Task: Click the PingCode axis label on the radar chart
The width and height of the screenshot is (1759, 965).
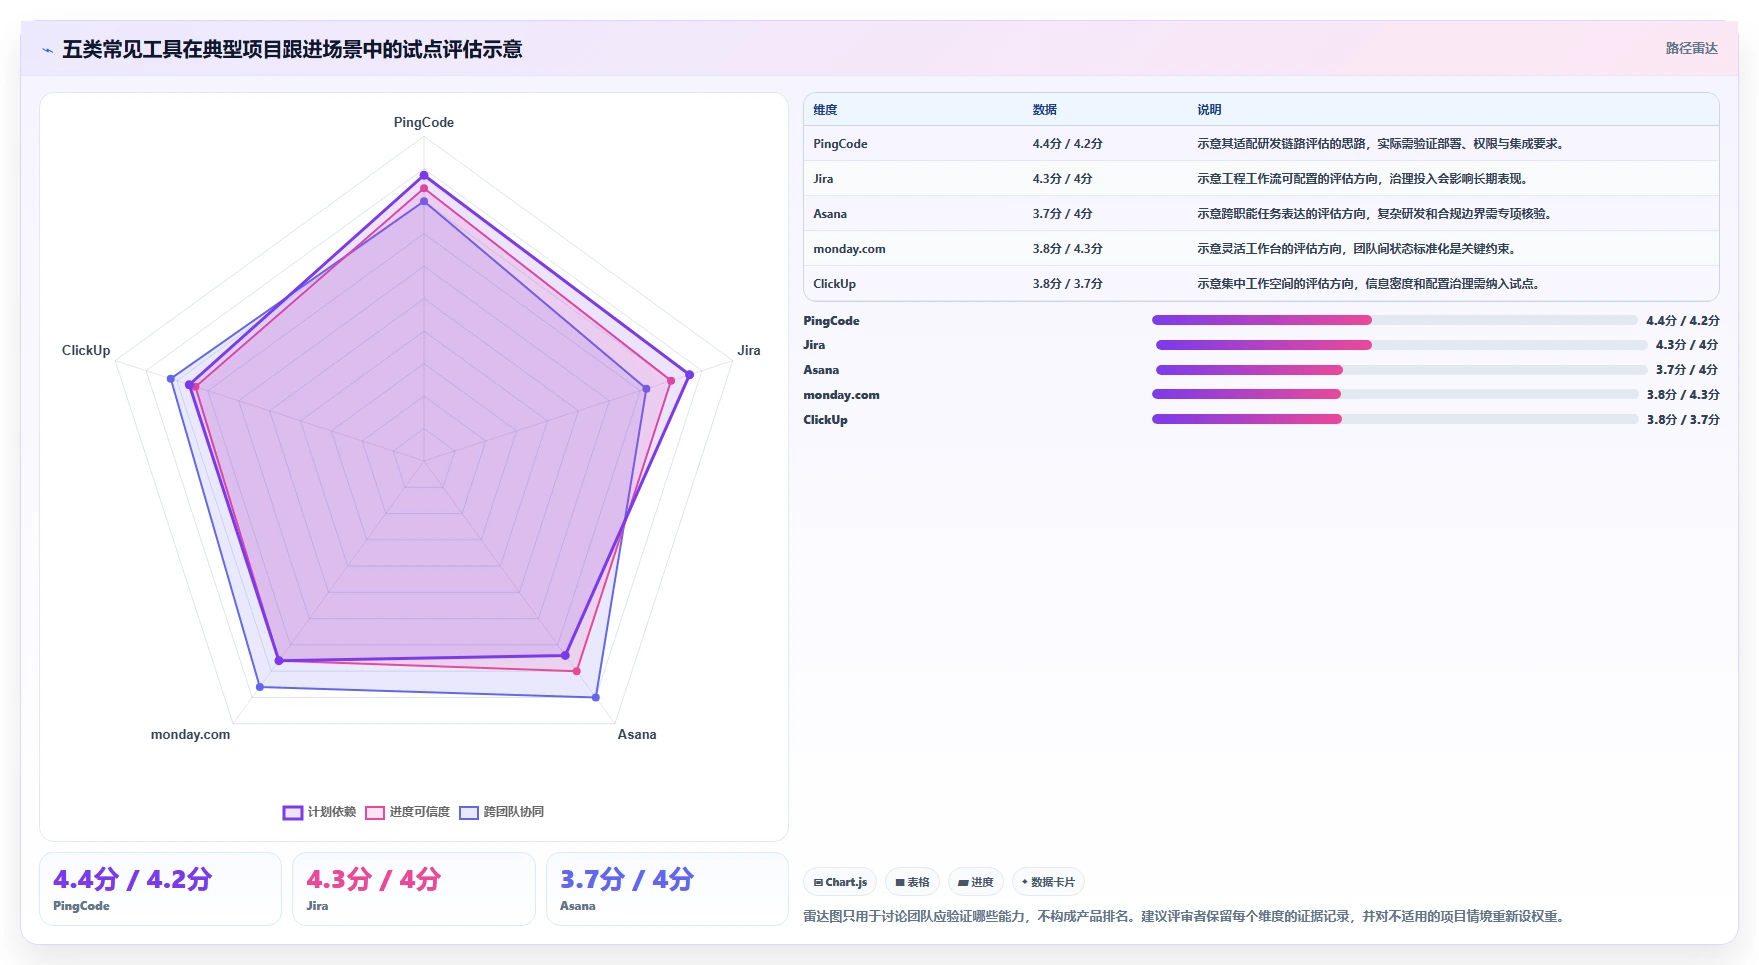Action: pos(424,122)
